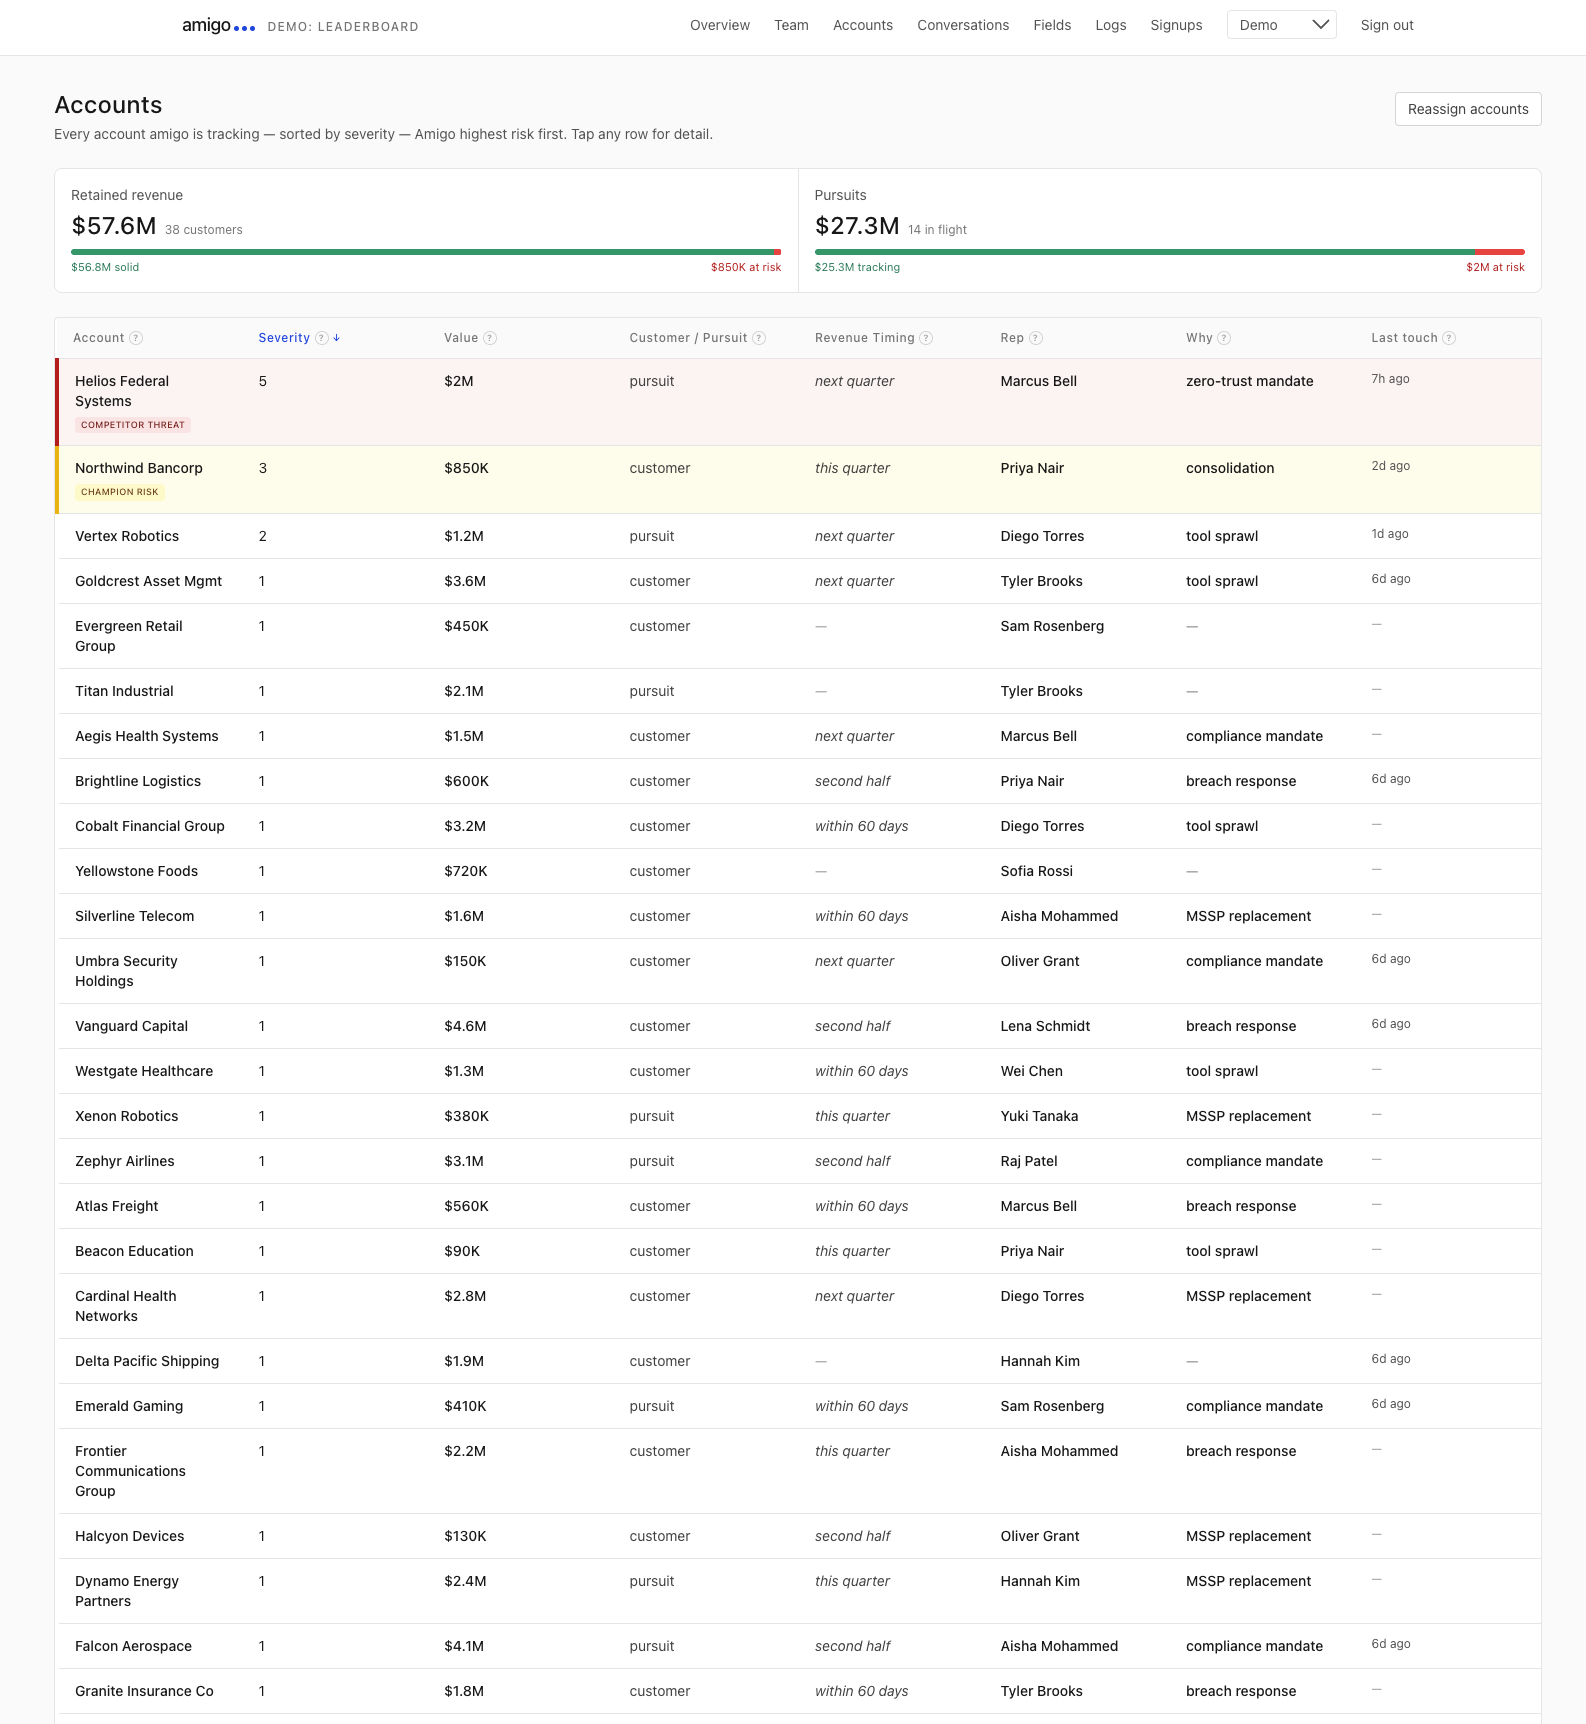Select the Vanguard Capital row
The height and width of the screenshot is (1724, 1586).
[x=798, y=1026]
